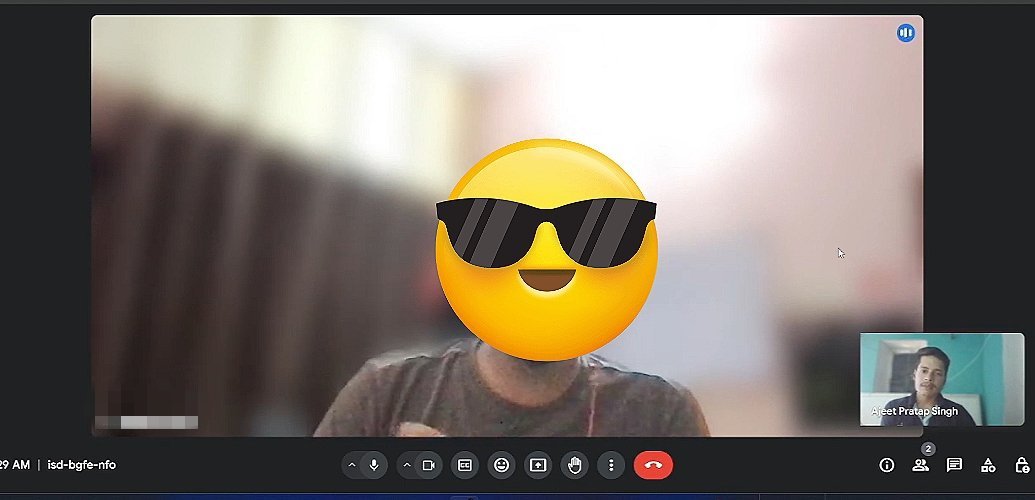Open more options menu
Image resolution: width=1035 pixels, height=500 pixels.
(611, 466)
